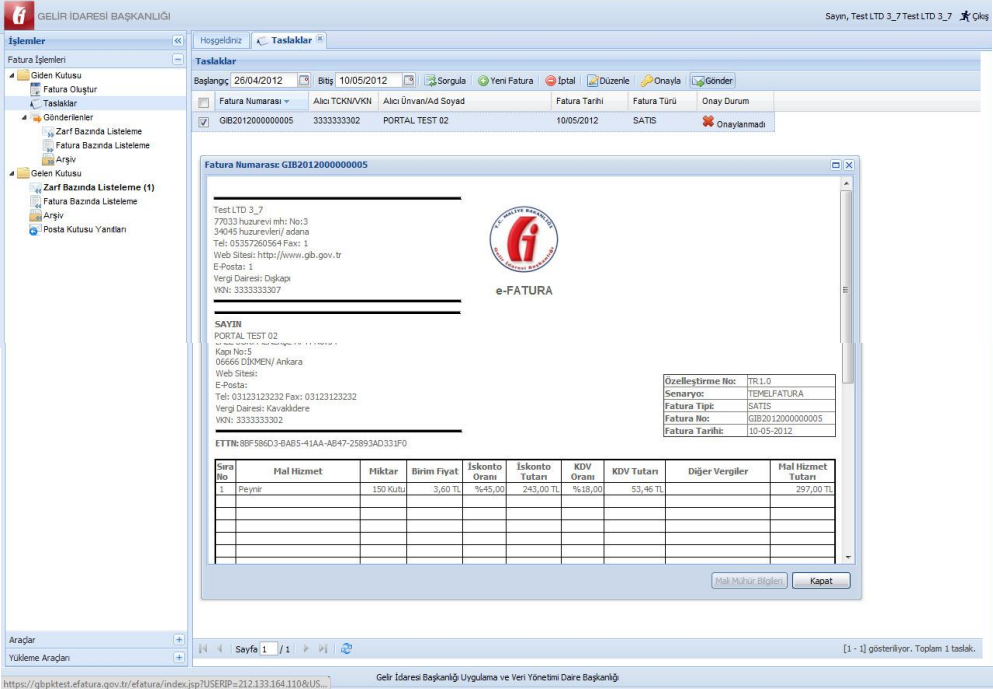Select the Taslaklar tab
993x689 pixels.
(291, 41)
